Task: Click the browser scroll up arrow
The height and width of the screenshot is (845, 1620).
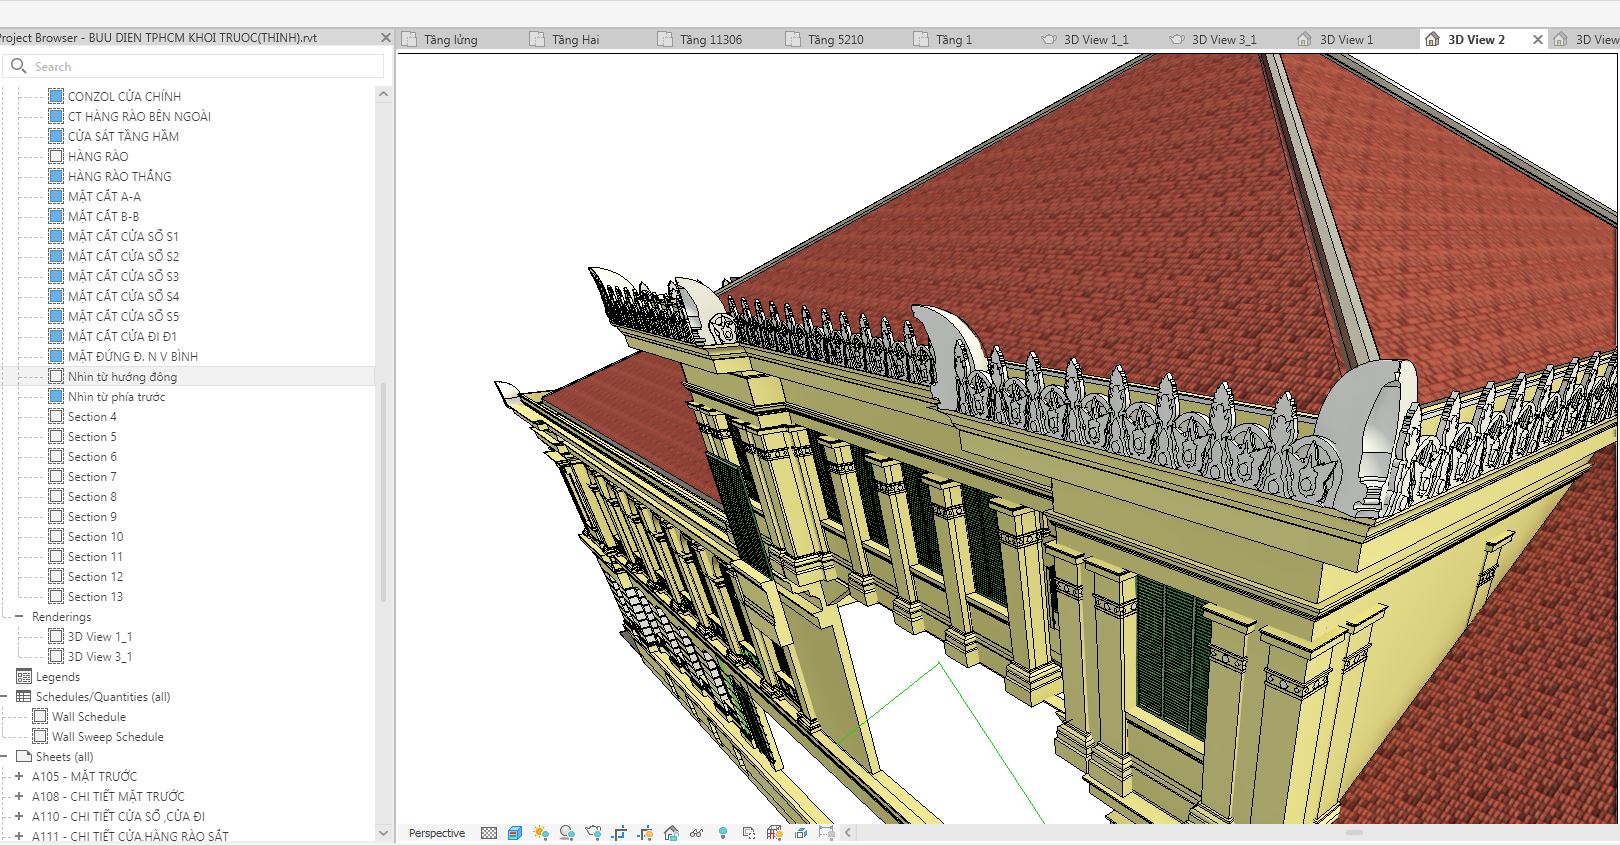Action: [384, 94]
